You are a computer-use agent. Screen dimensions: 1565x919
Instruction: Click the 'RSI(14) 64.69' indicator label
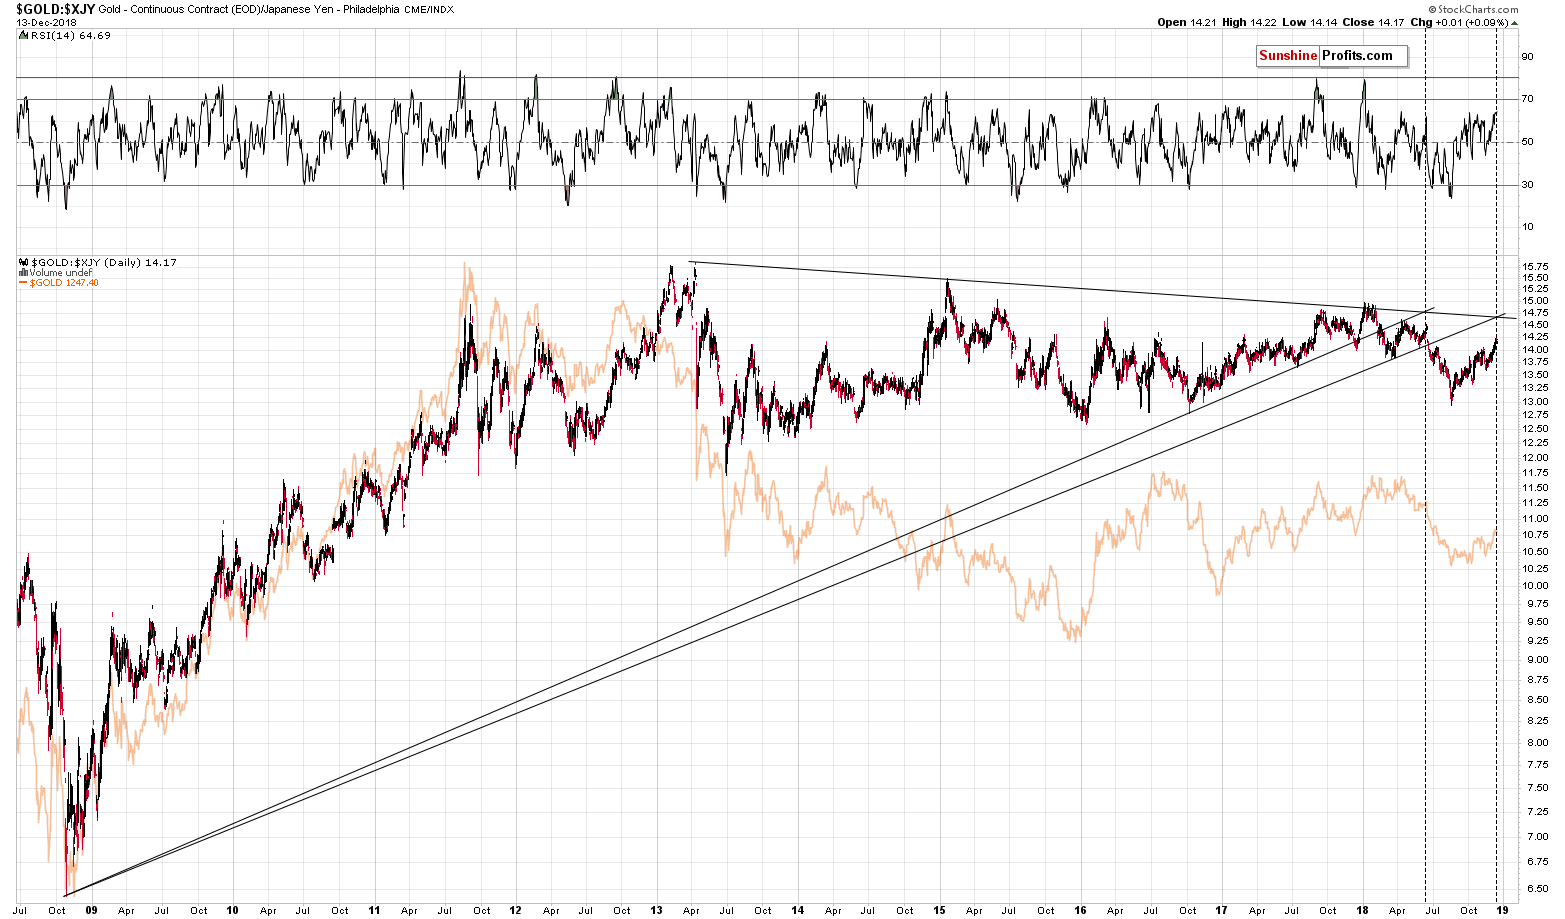[x=70, y=35]
